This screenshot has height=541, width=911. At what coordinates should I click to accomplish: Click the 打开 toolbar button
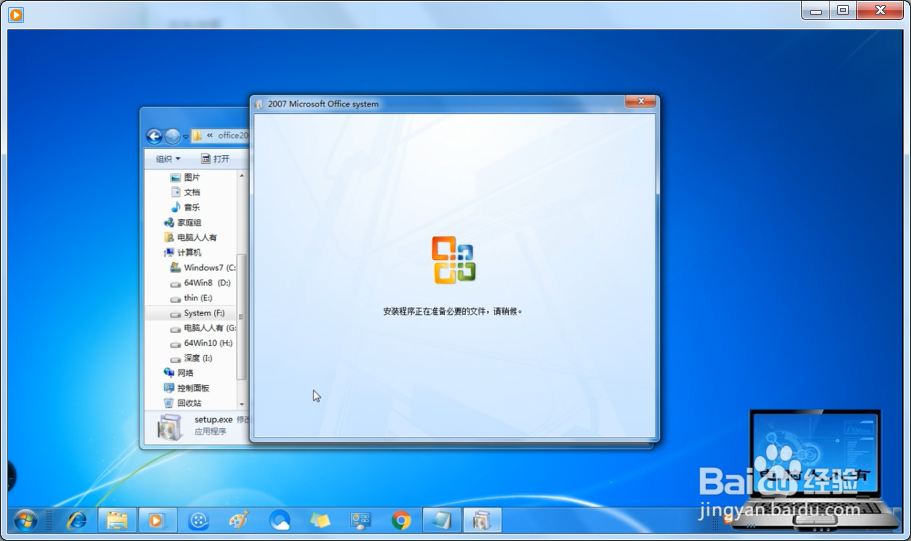pos(215,159)
